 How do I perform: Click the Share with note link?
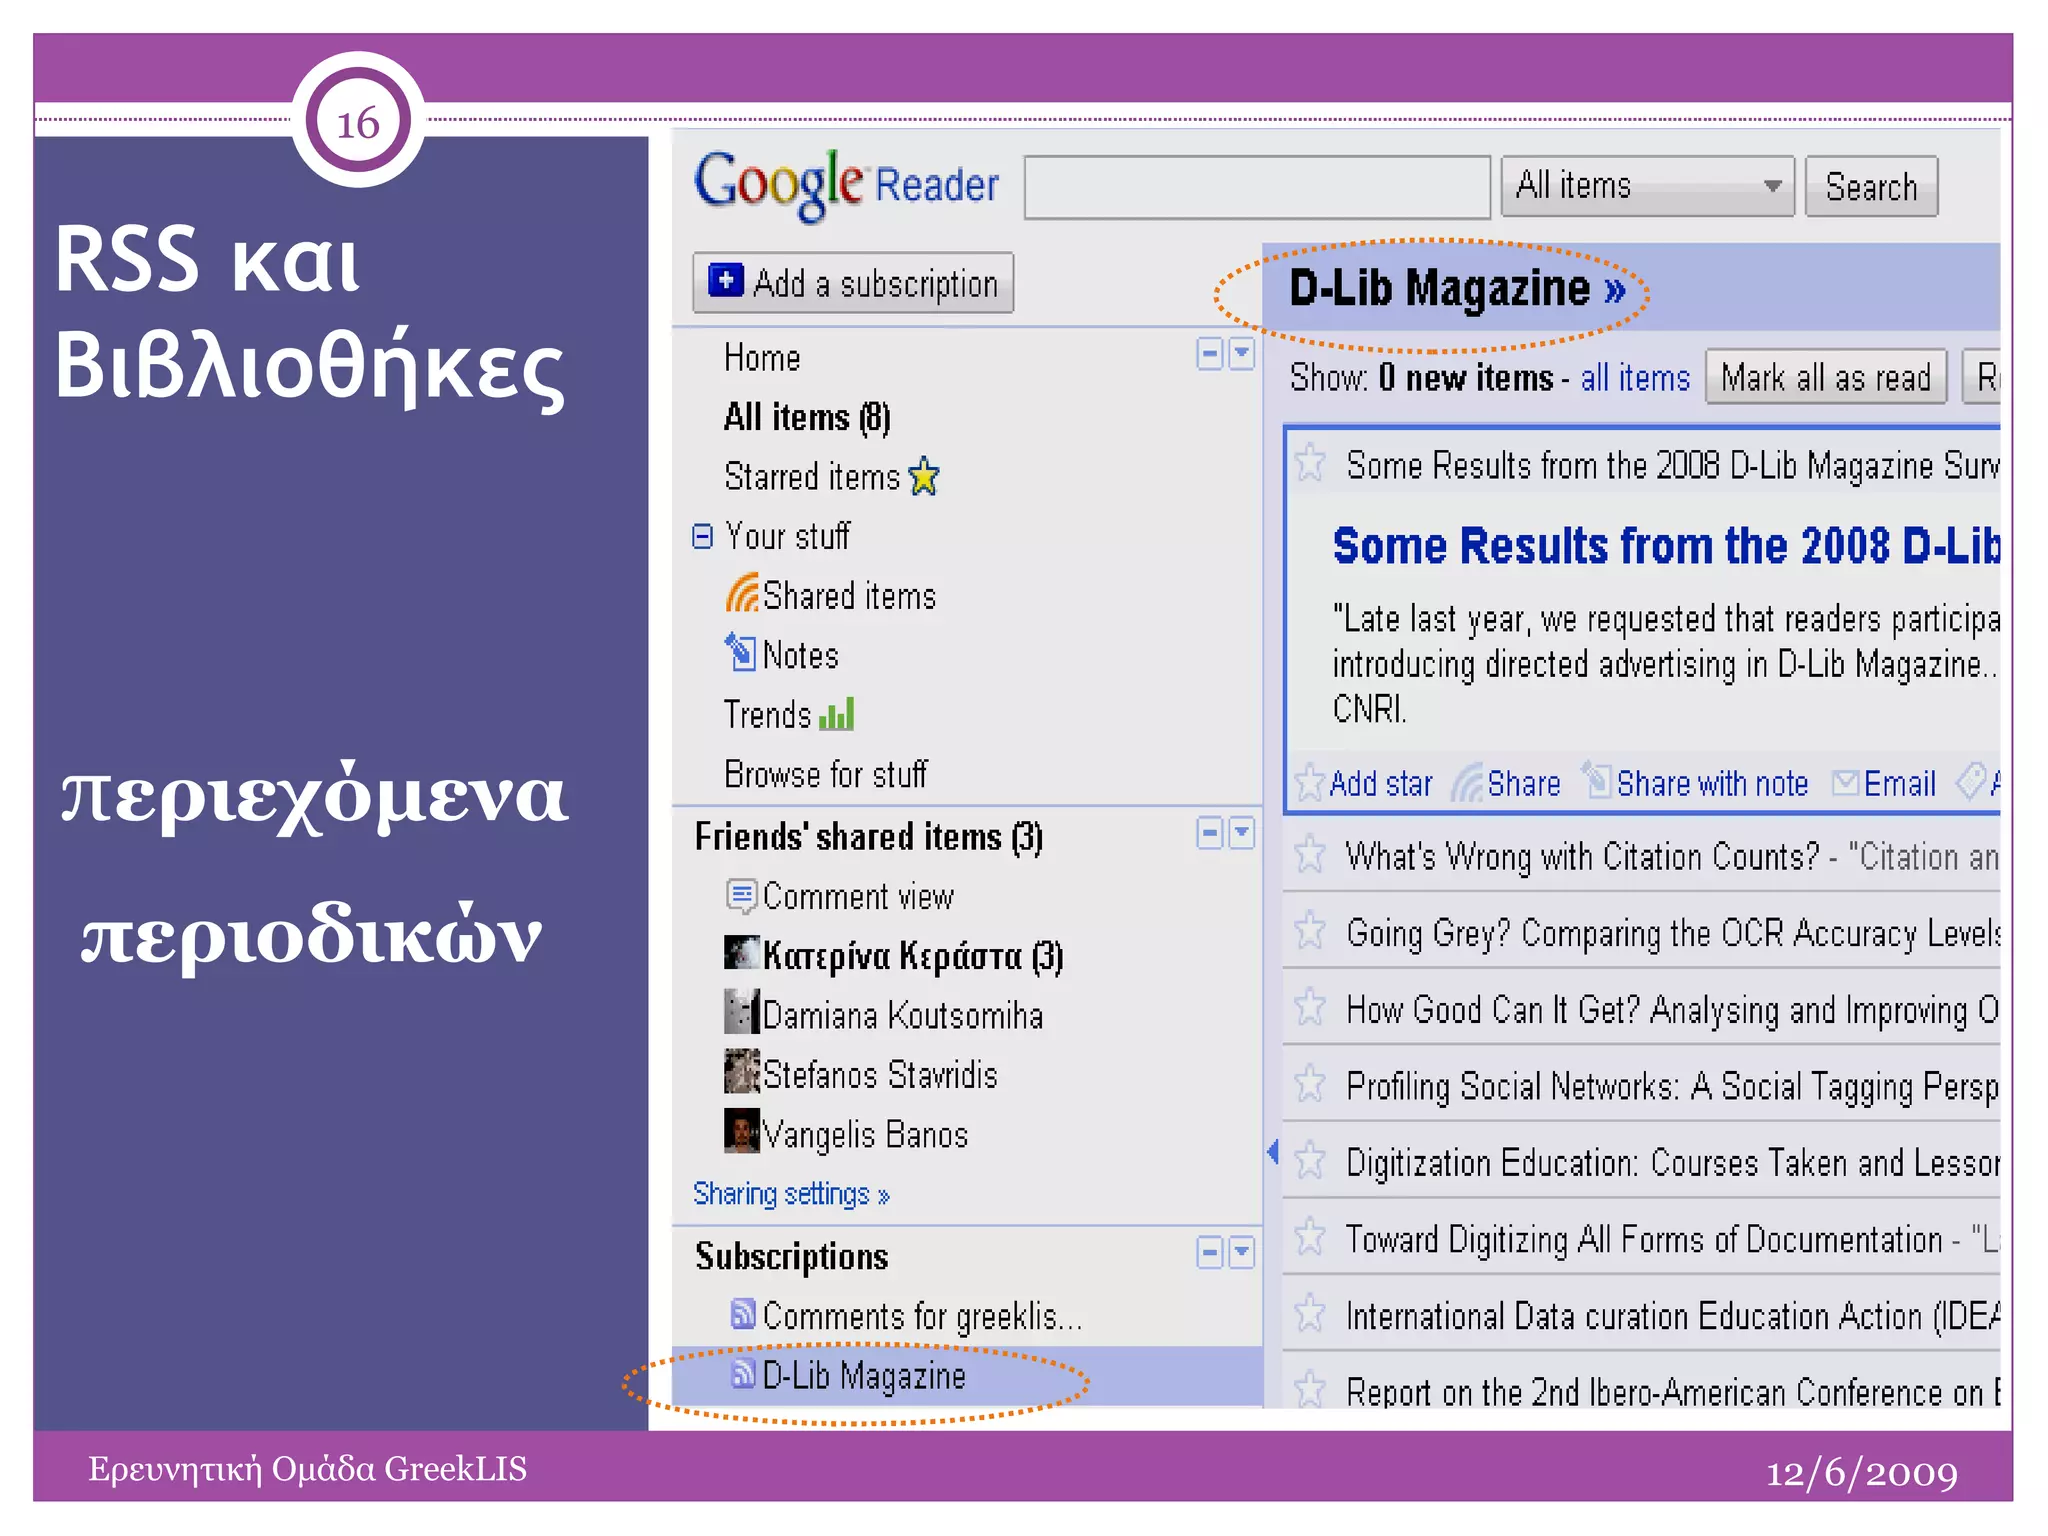point(1712,783)
